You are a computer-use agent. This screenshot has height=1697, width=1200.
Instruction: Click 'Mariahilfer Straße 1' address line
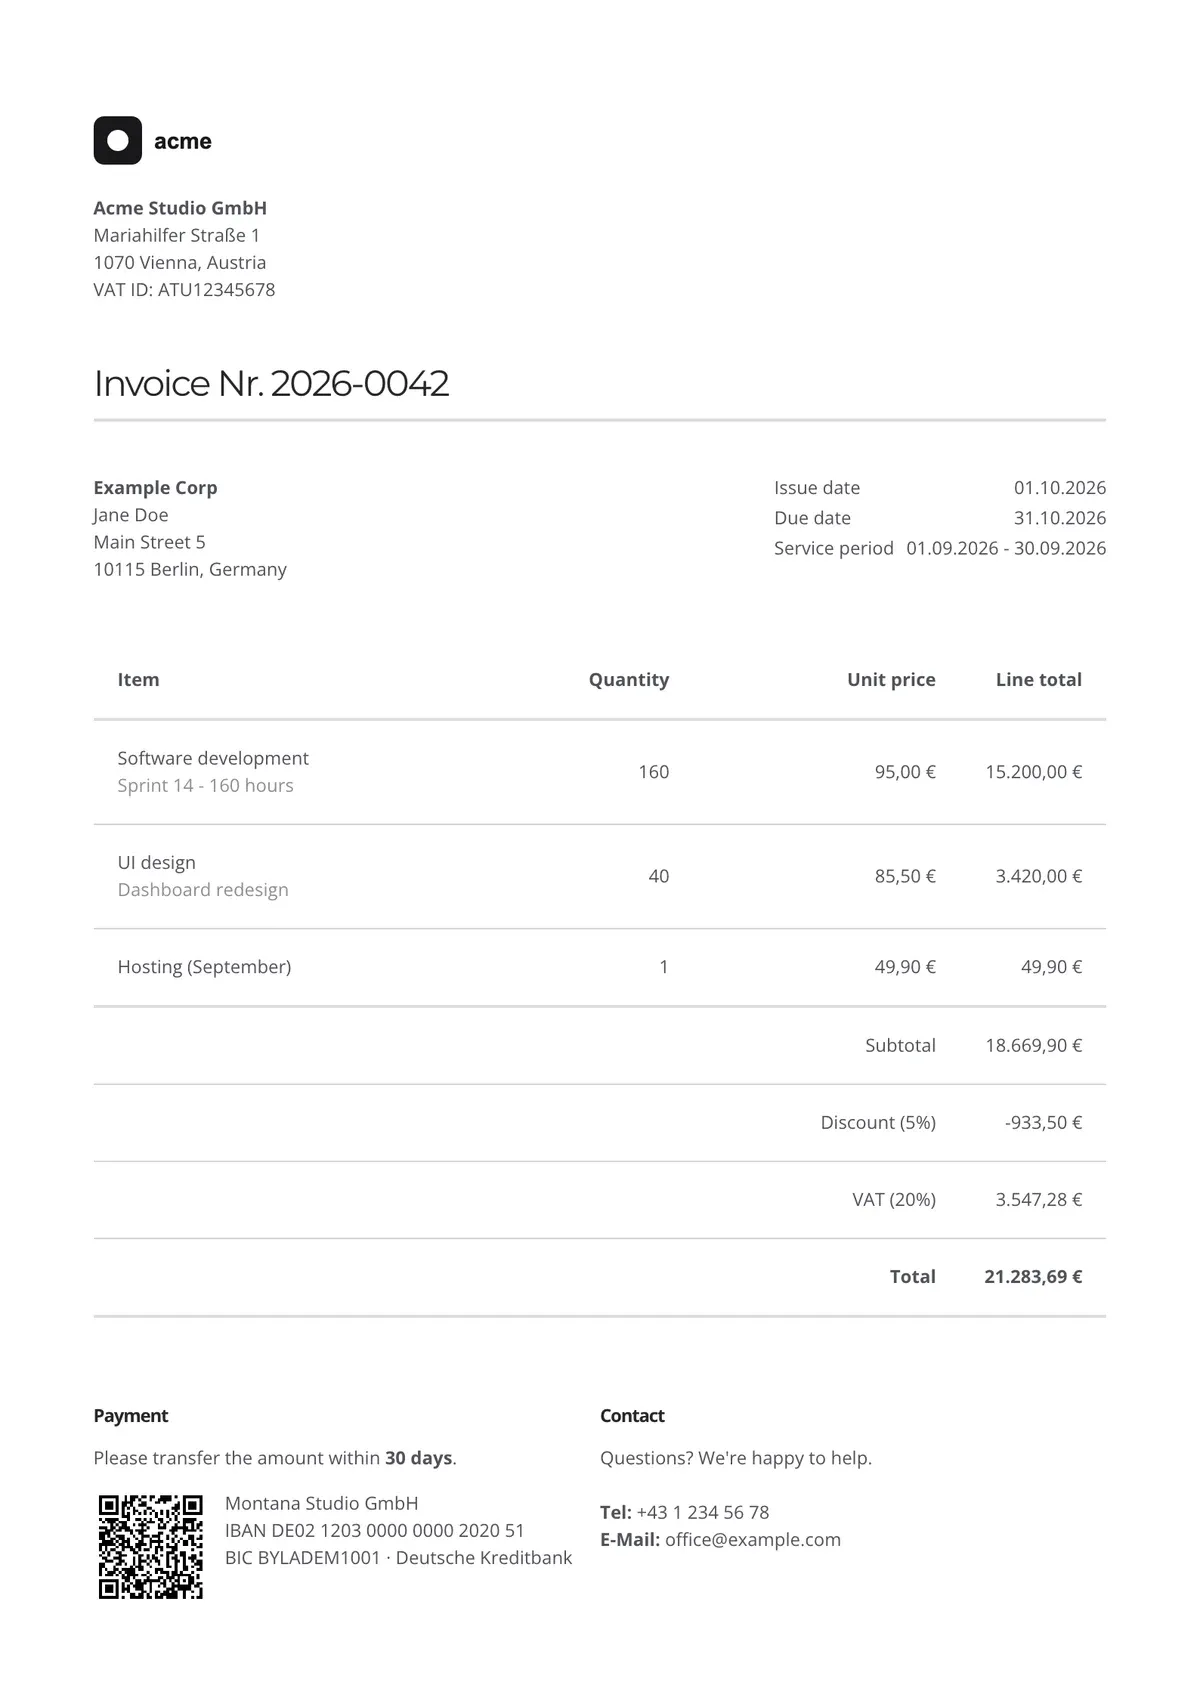pyautogui.click(x=177, y=235)
